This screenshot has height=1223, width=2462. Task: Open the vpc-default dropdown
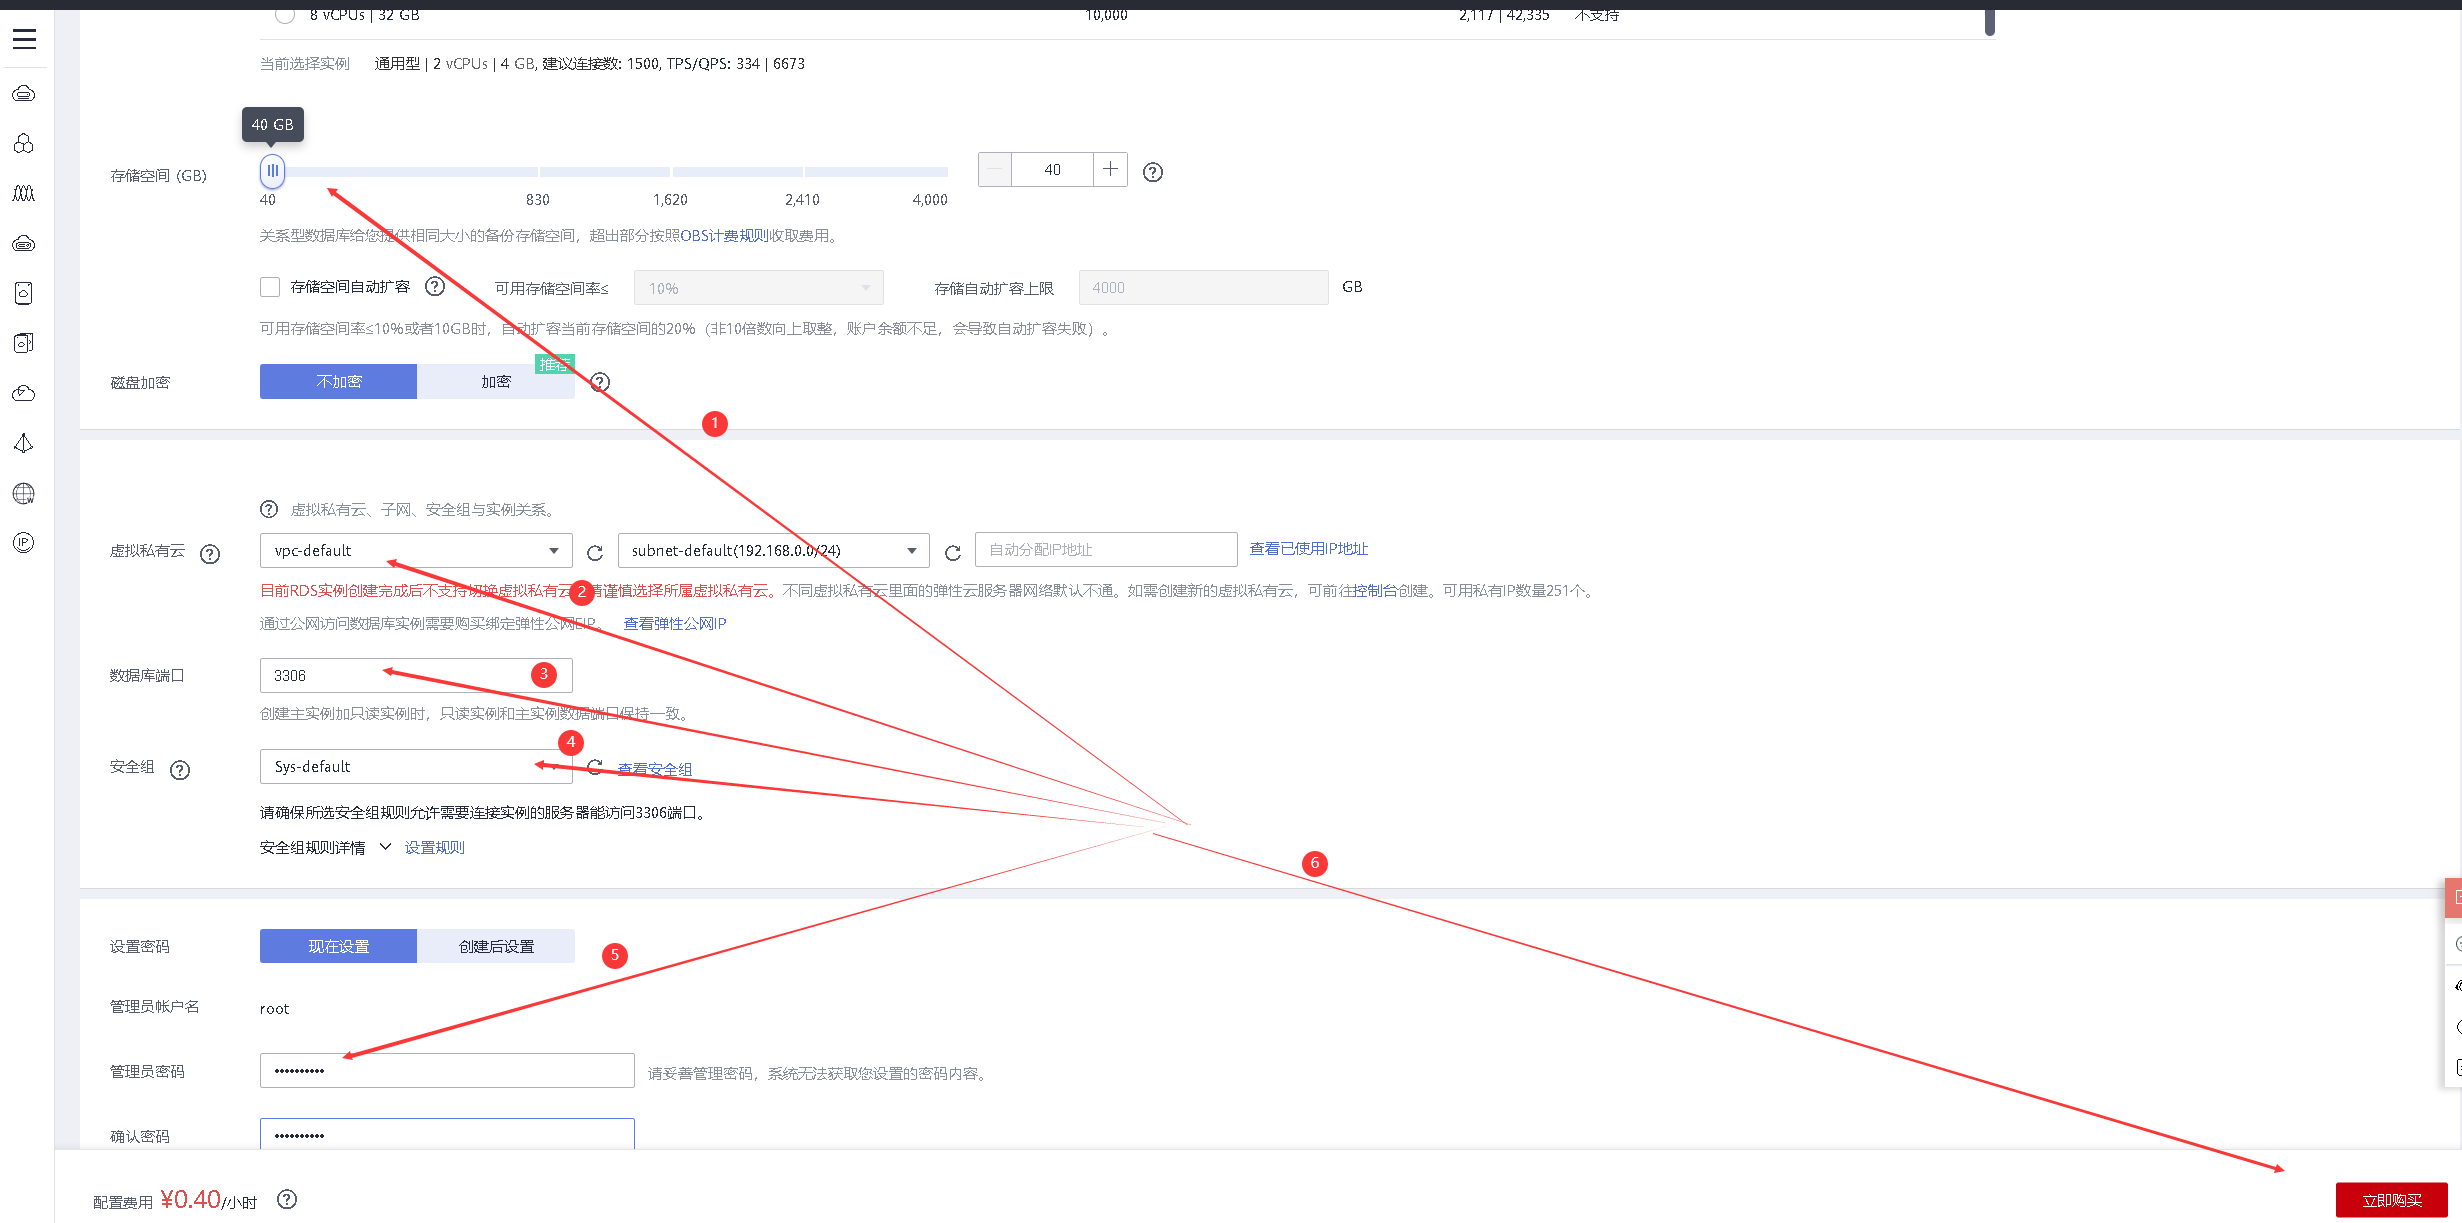point(415,550)
